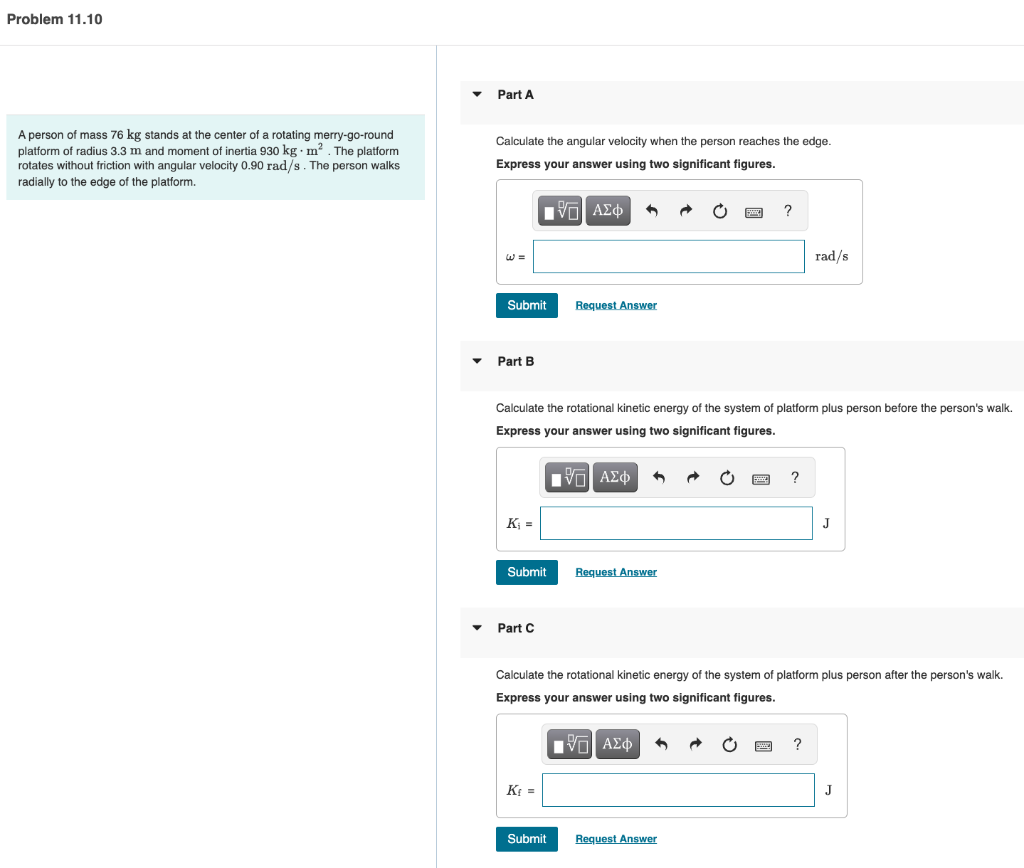This screenshot has height=868, width=1024.
Task: Click the Ki kinetic energy input box
Action: pyautogui.click(x=675, y=522)
